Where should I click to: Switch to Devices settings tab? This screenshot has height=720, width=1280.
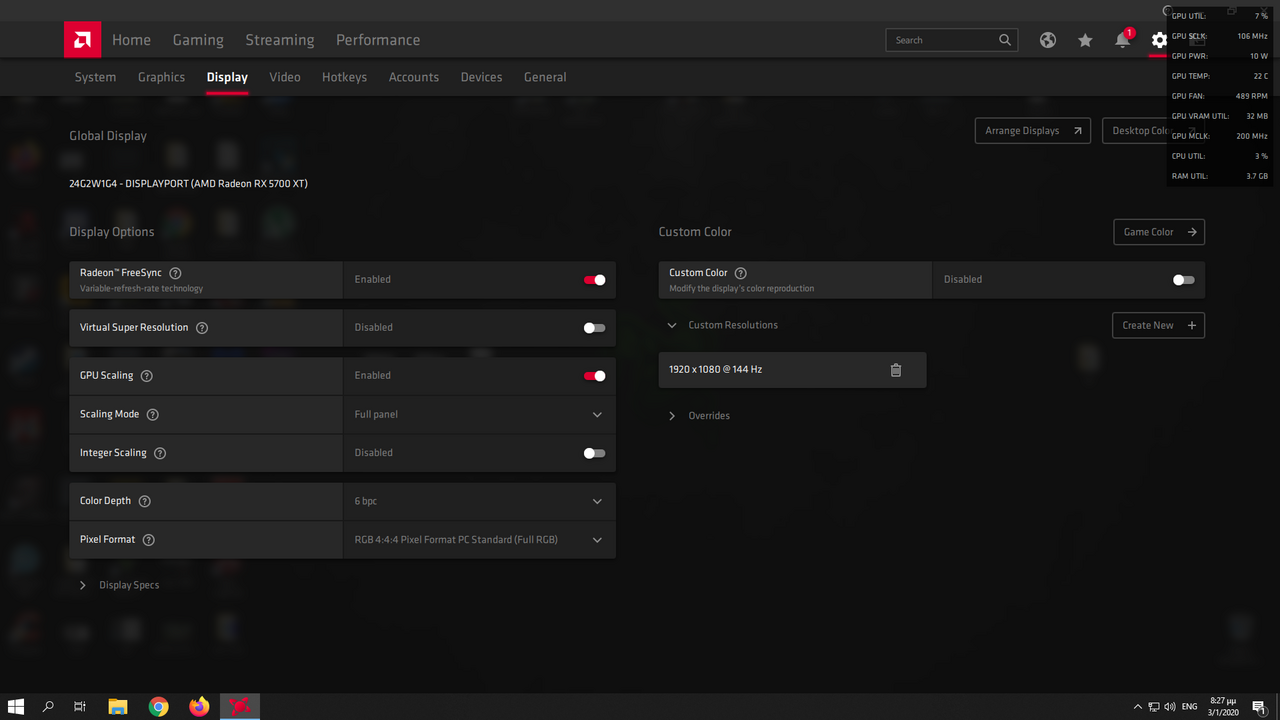tap(481, 77)
